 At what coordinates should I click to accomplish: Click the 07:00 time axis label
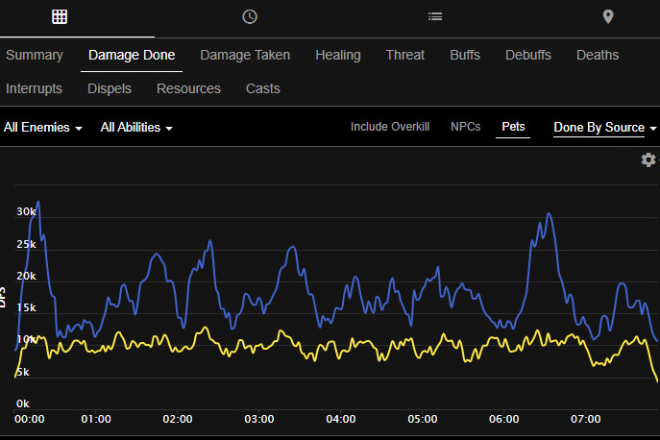point(585,419)
